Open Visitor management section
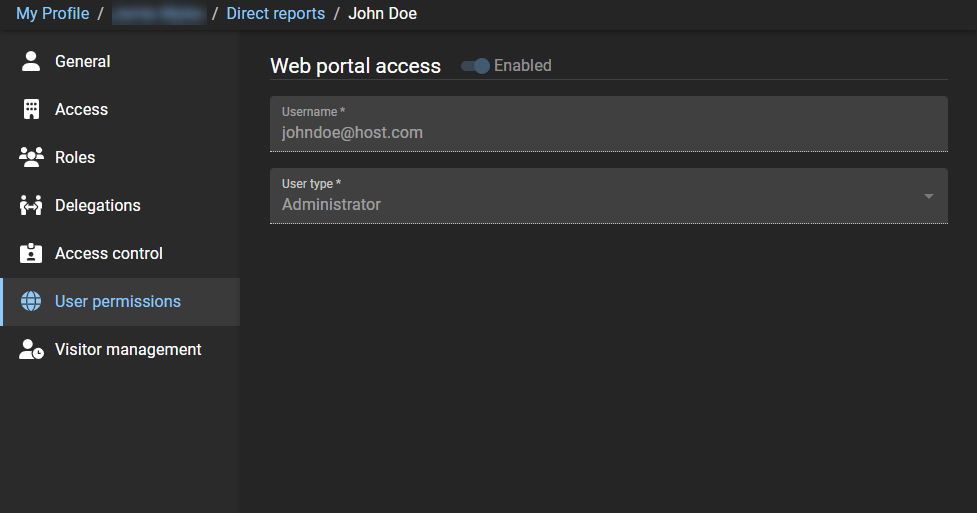This screenshot has height=513, width=977. 120,350
